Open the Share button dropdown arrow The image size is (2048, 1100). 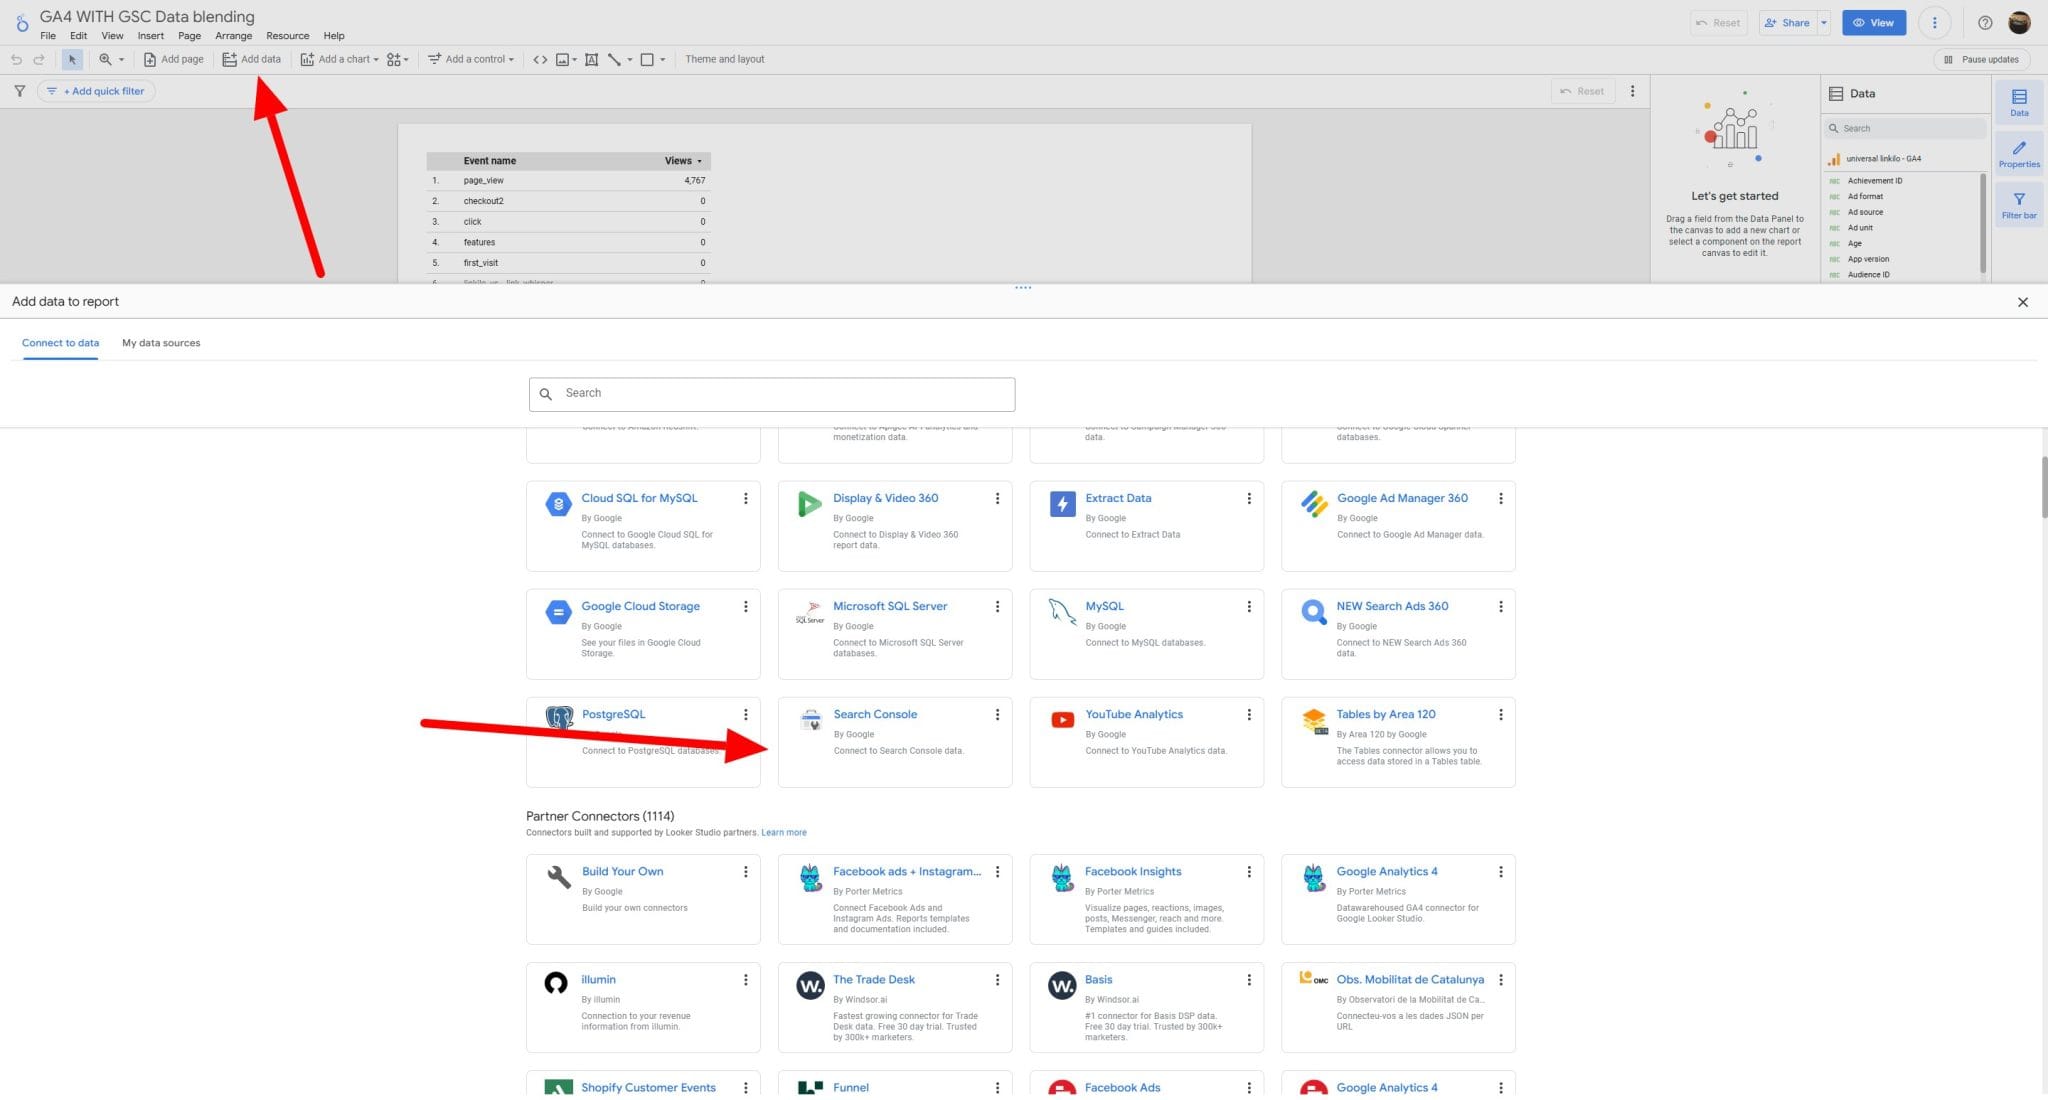coord(1822,22)
